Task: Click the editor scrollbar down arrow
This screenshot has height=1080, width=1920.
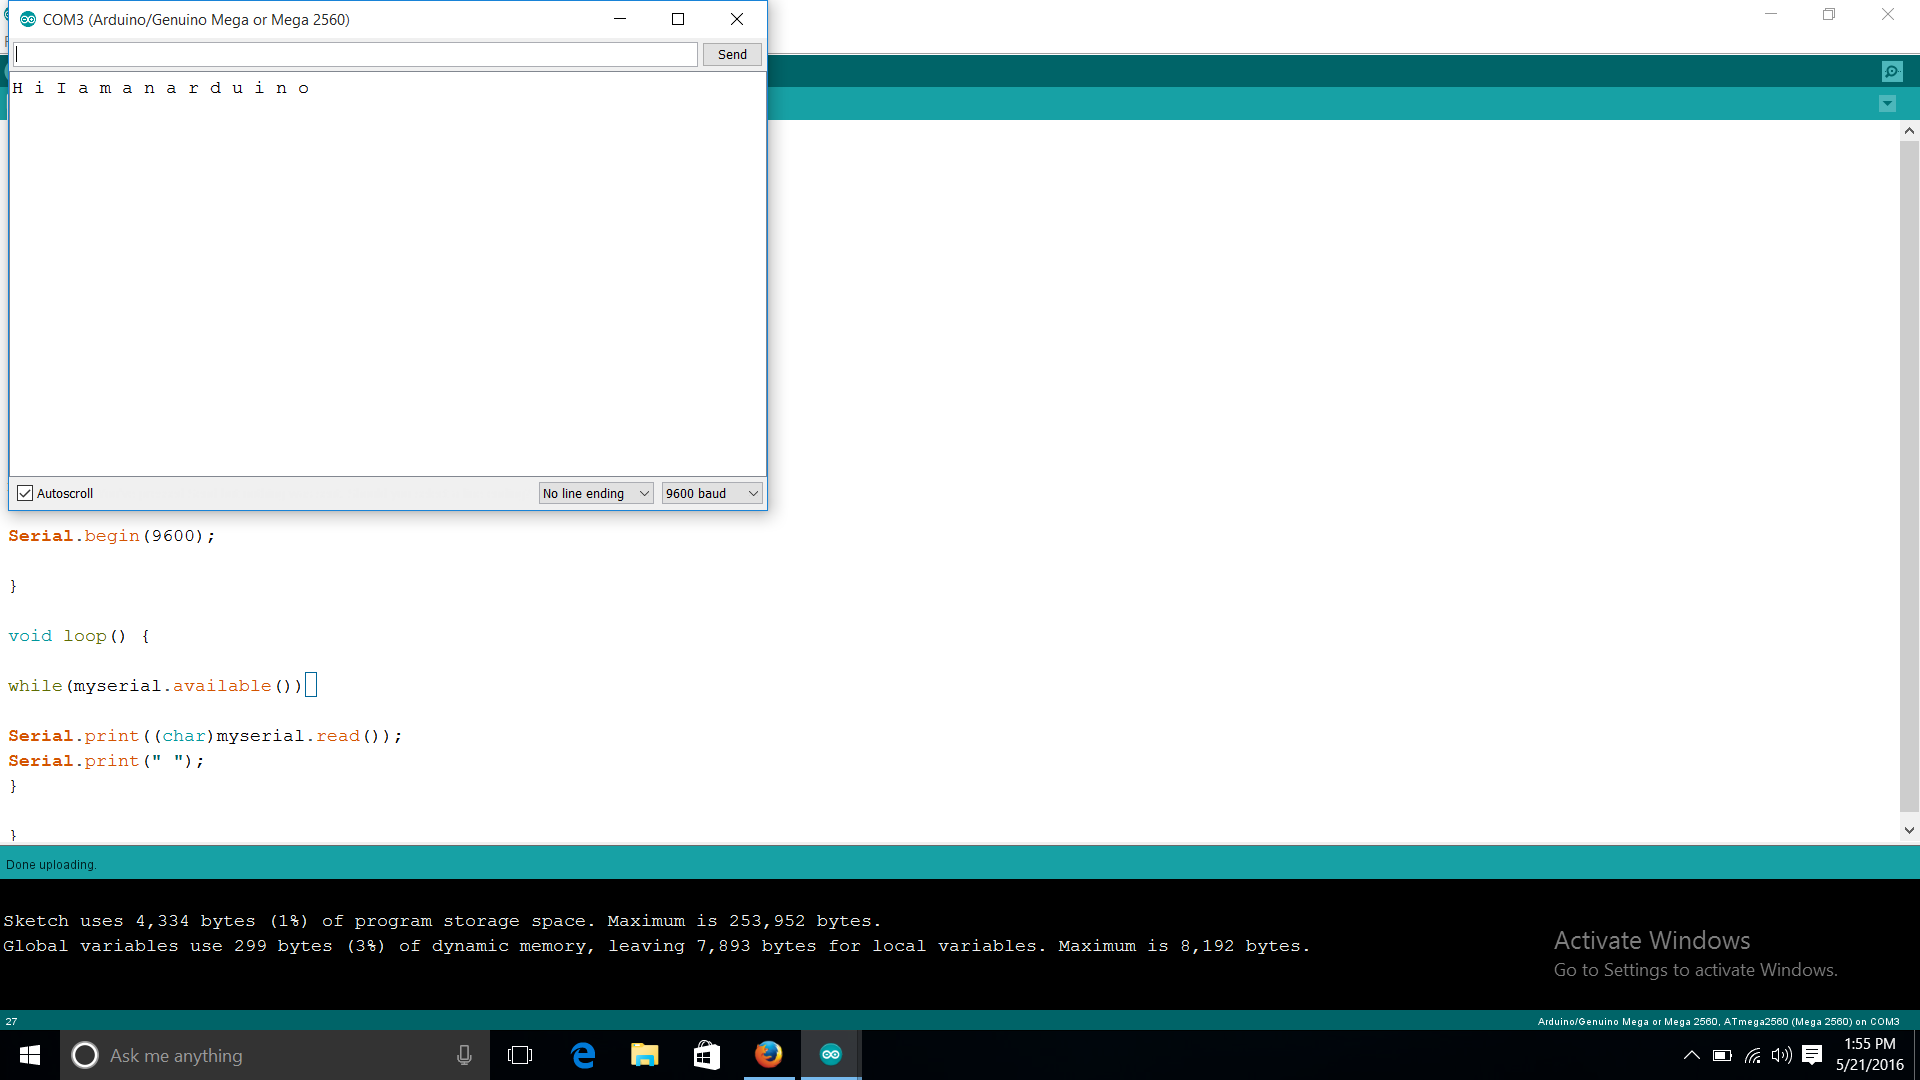Action: [1909, 830]
